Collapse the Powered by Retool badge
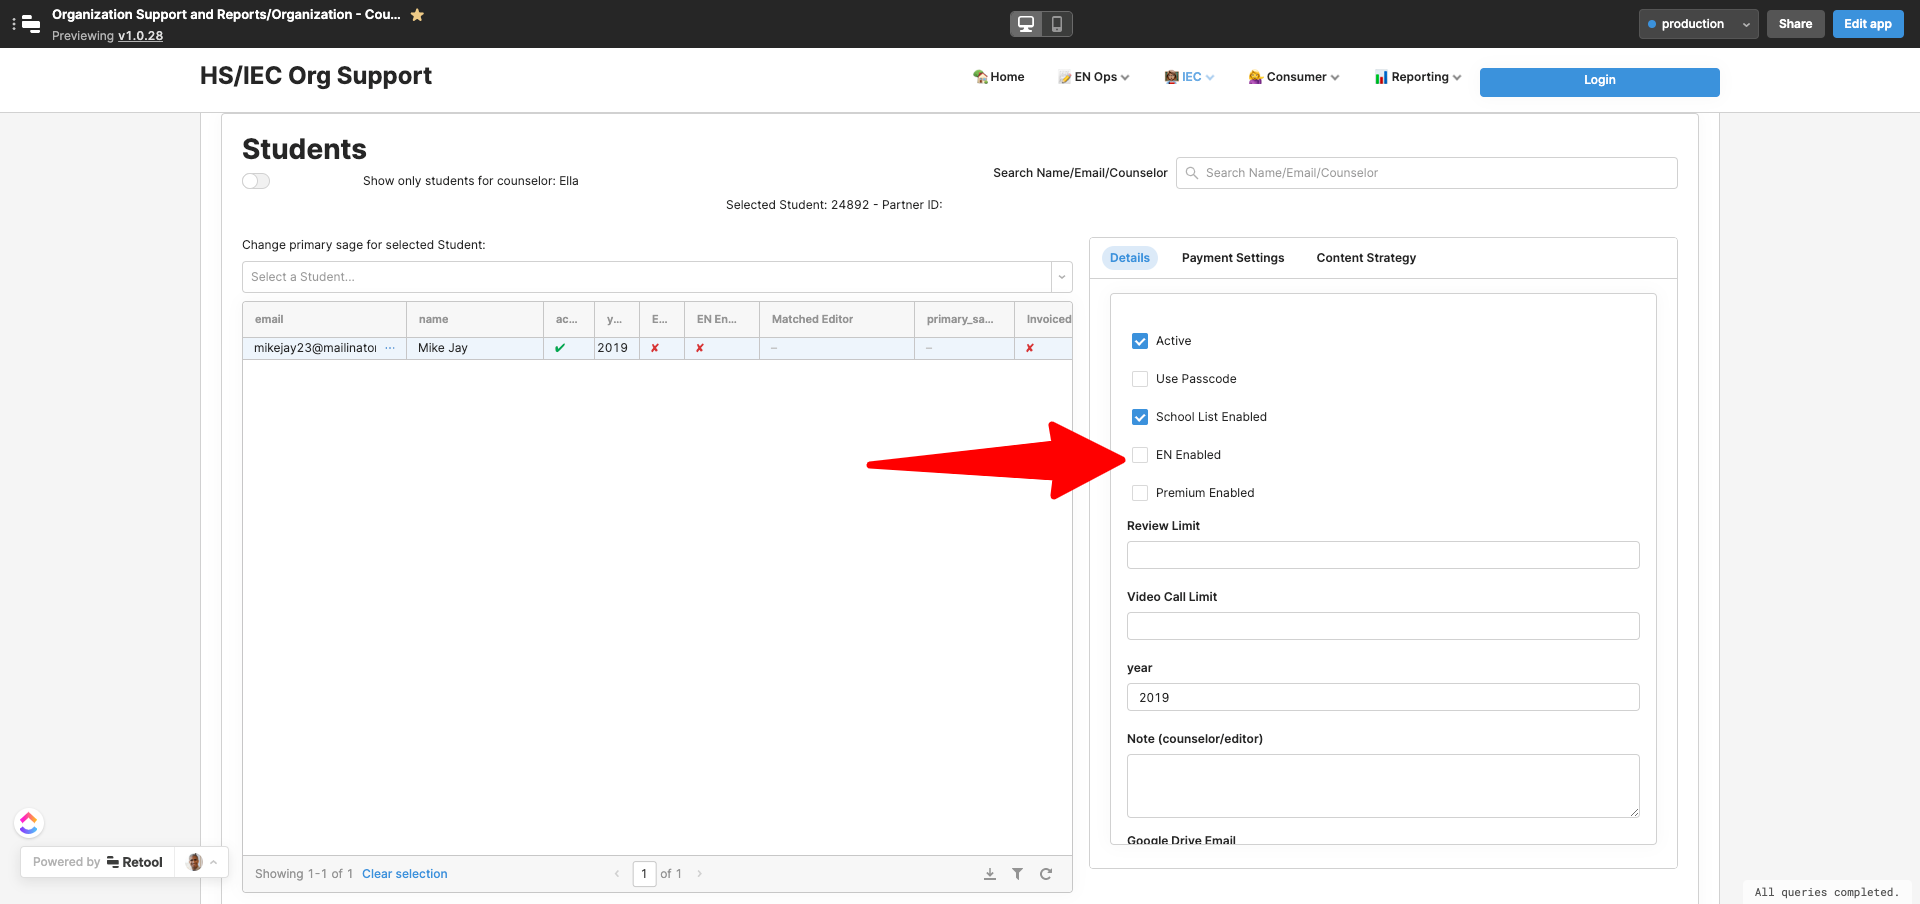This screenshot has width=1920, height=904. click(x=213, y=862)
